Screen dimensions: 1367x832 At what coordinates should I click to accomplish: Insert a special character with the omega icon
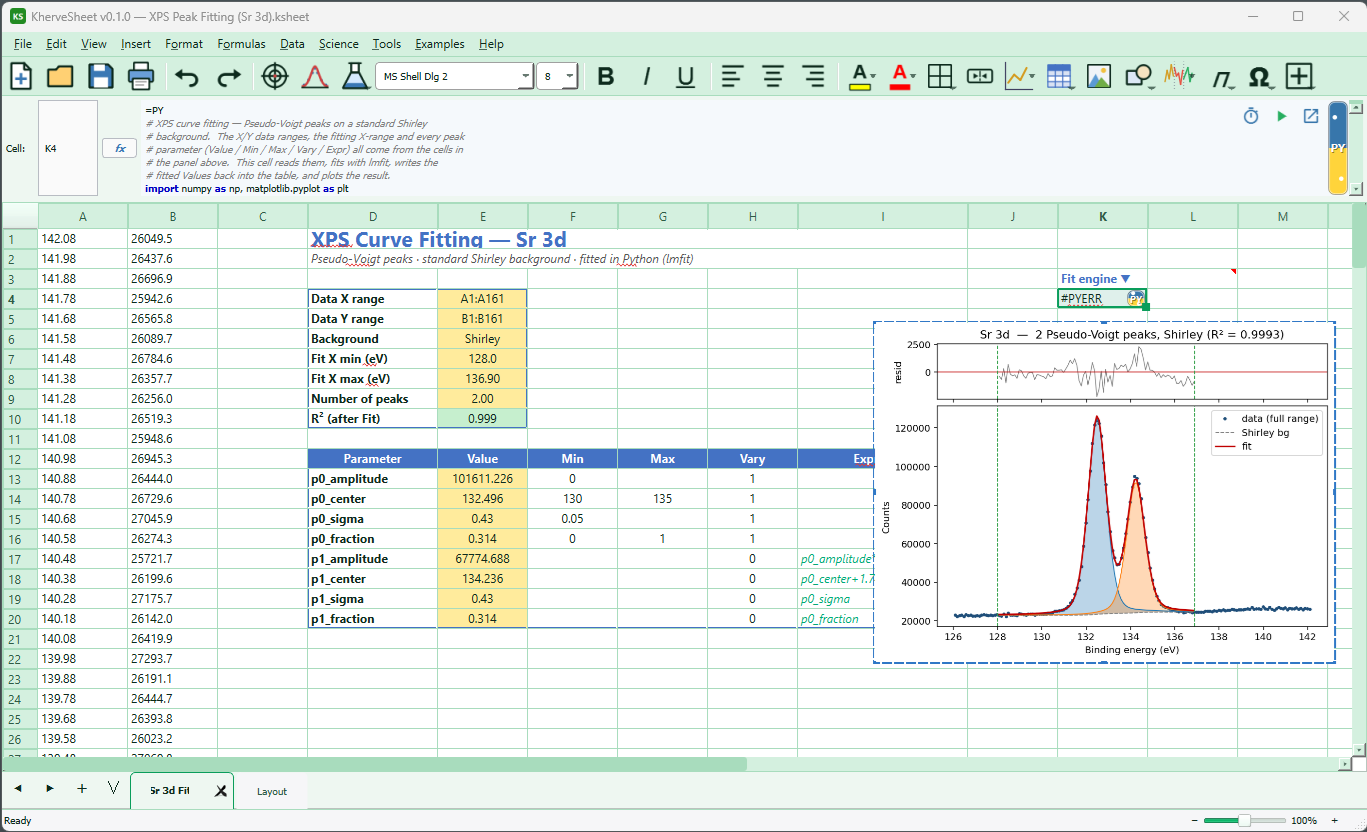click(x=1260, y=77)
